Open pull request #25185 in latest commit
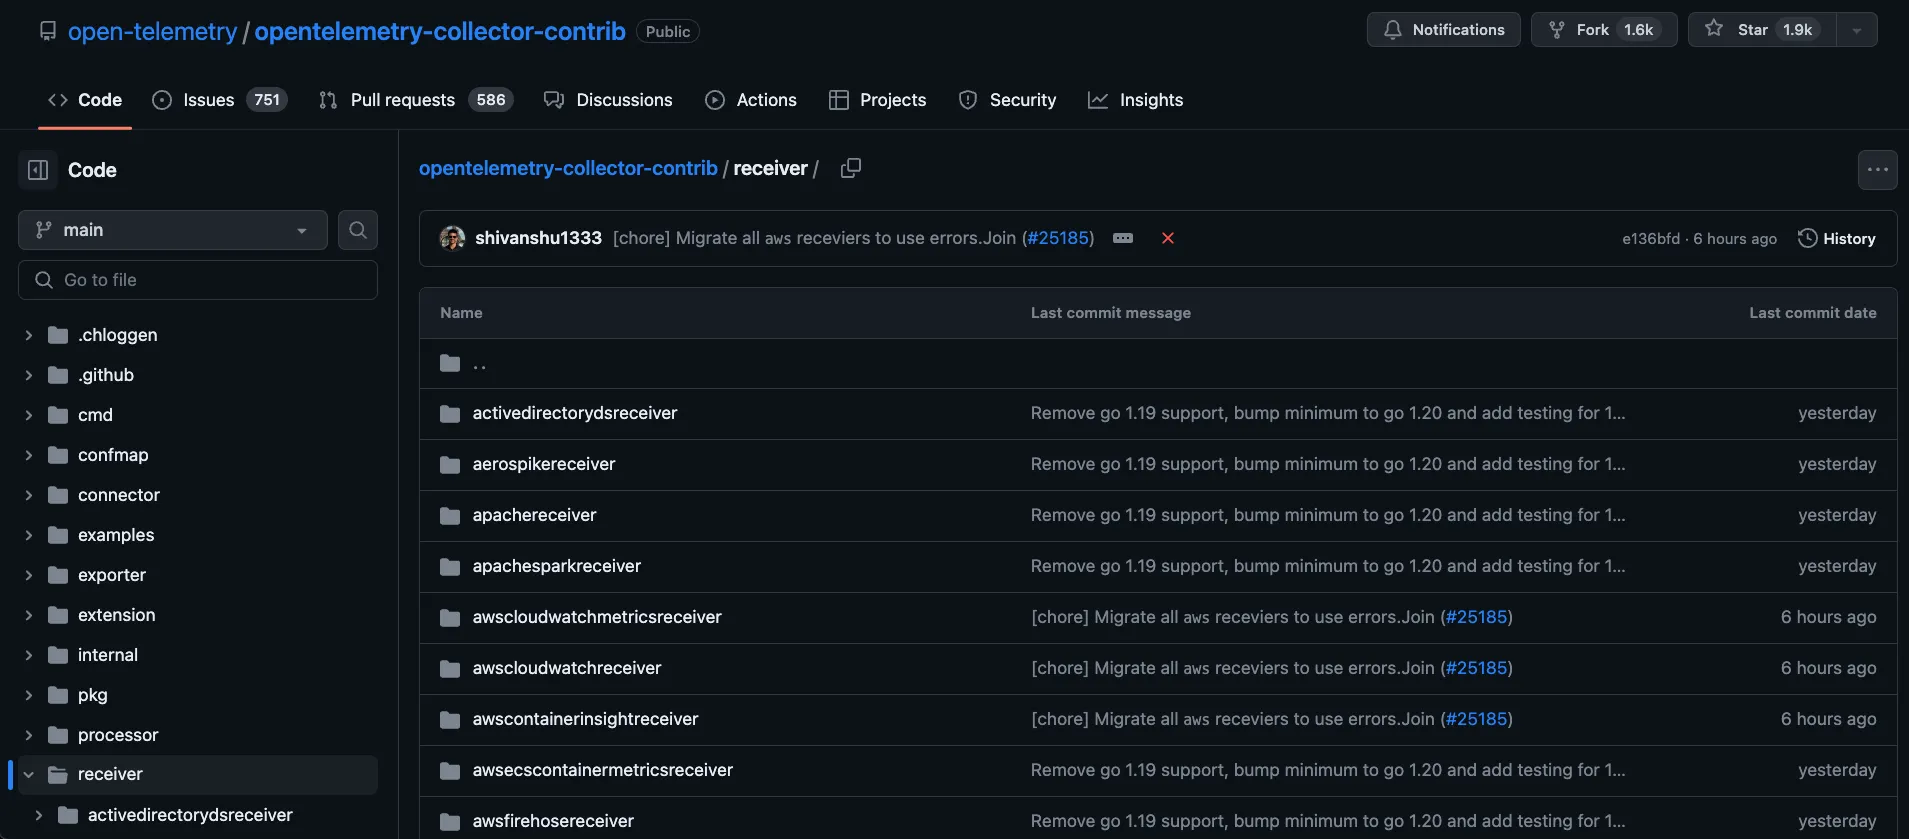The height and width of the screenshot is (839, 1909). [x=1058, y=238]
